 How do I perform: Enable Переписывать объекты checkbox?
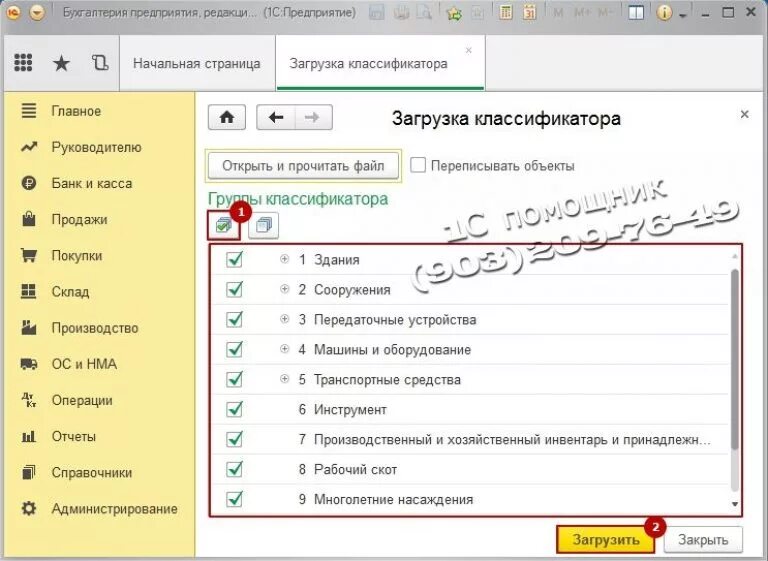click(x=418, y=165)
